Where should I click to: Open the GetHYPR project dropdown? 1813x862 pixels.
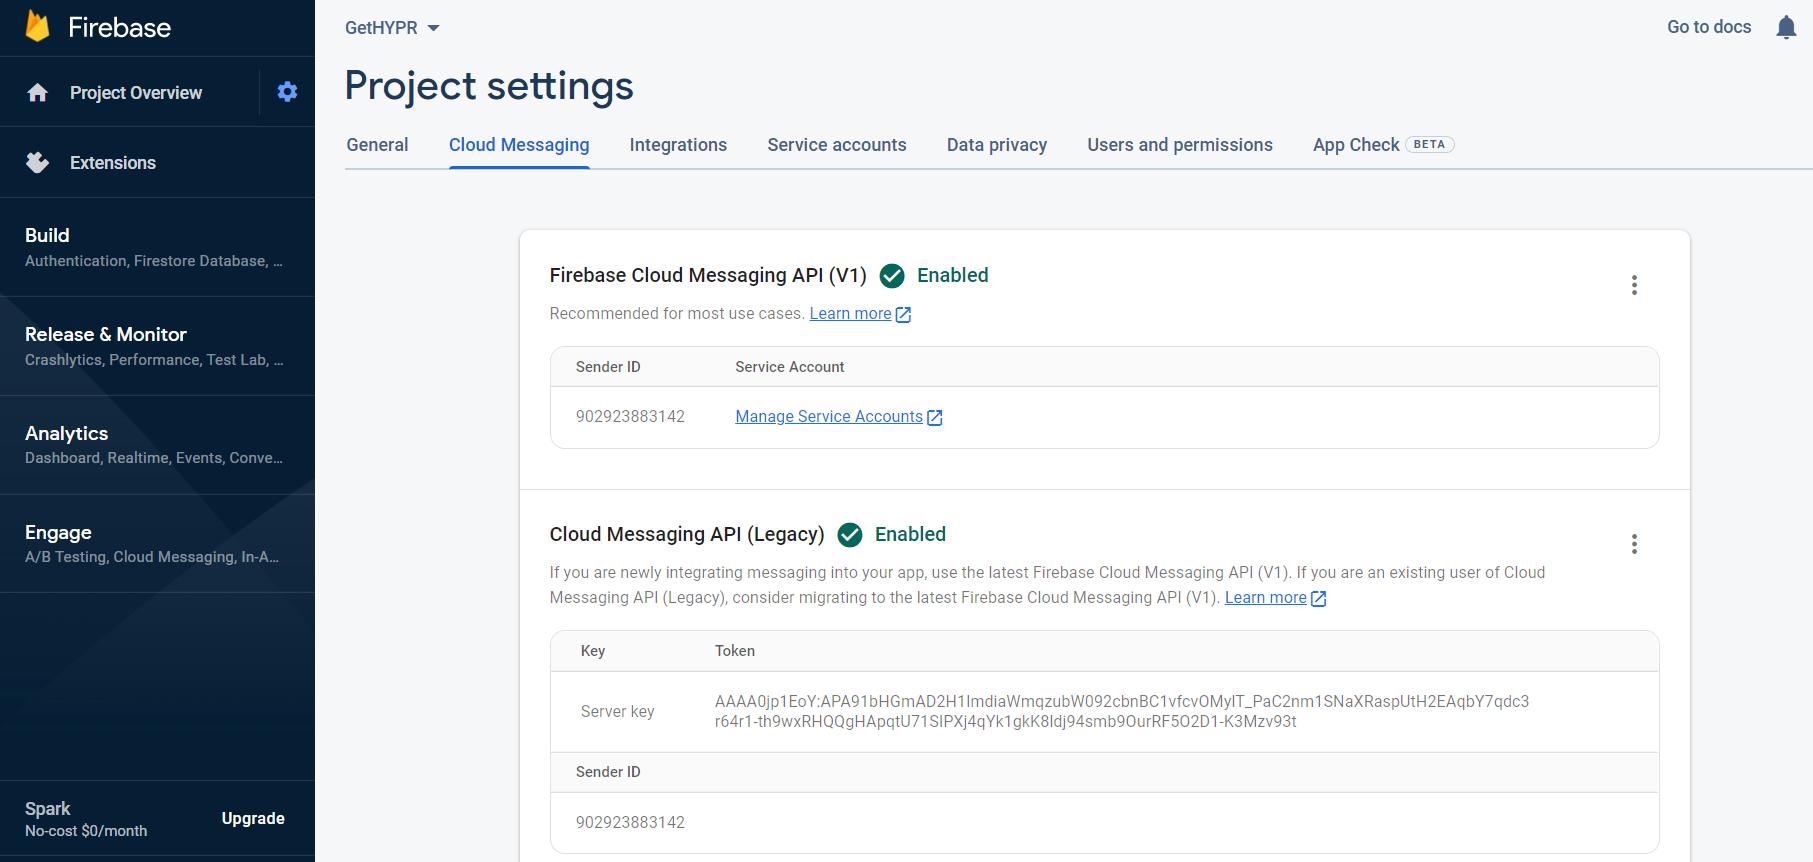392,28
